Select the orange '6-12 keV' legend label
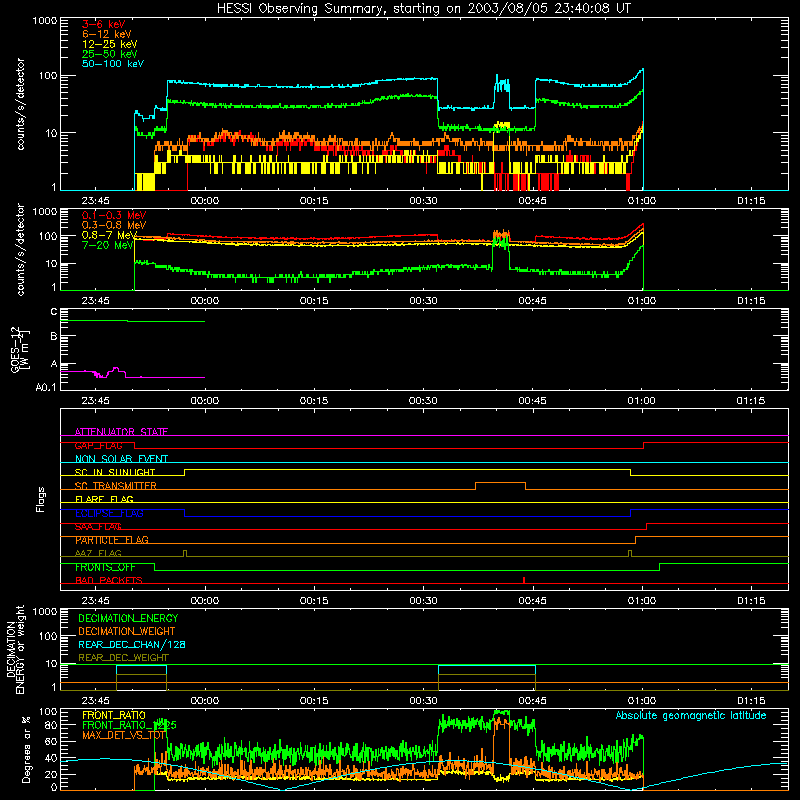This screenshot has width=800, height=800. coord(107,34)
